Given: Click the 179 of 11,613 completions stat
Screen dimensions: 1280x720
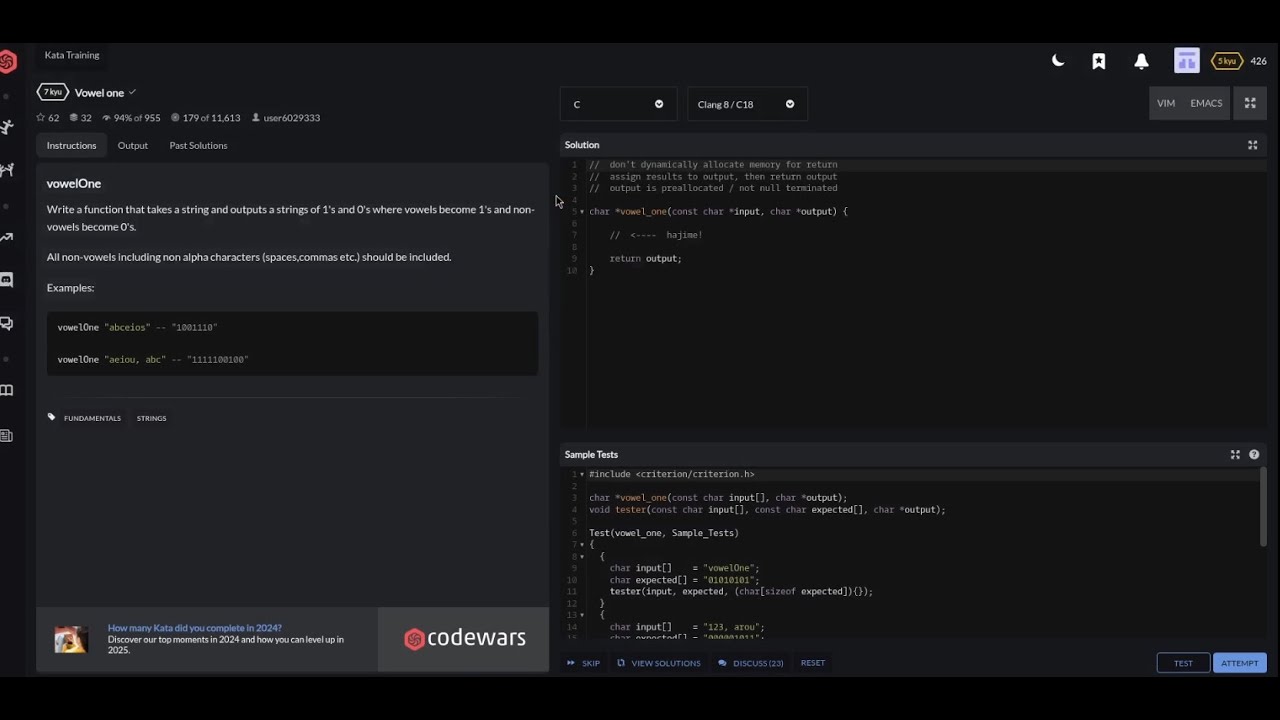Looking at the screenshot, I should coord(205,118).
